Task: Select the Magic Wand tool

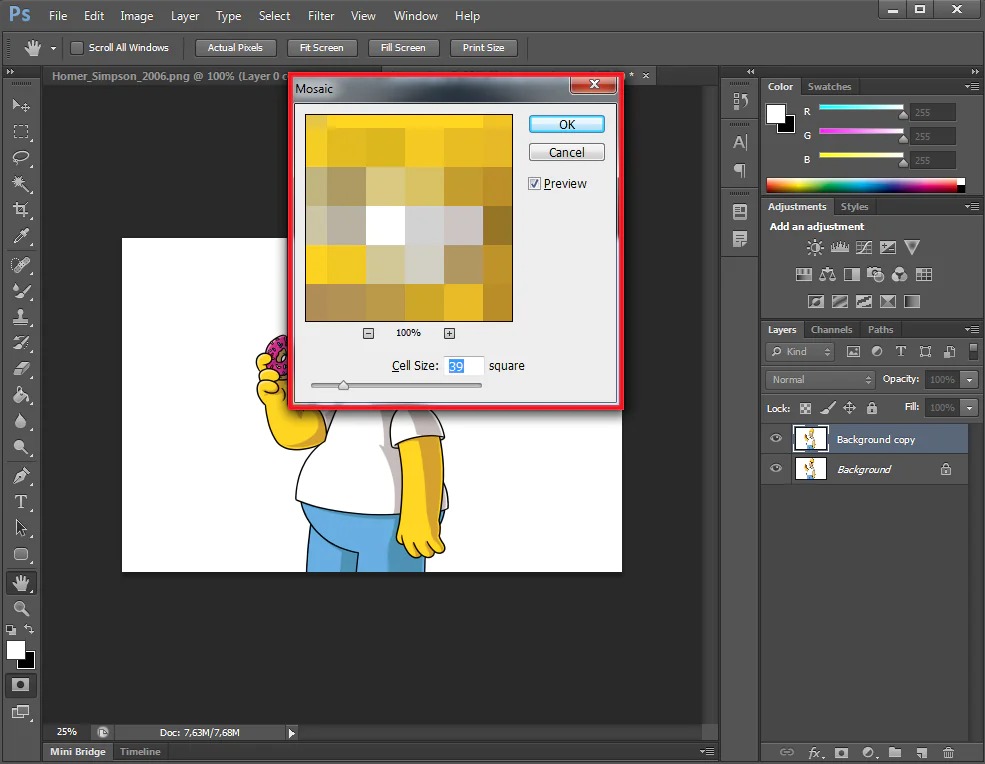Action: (x=21, y=183)
